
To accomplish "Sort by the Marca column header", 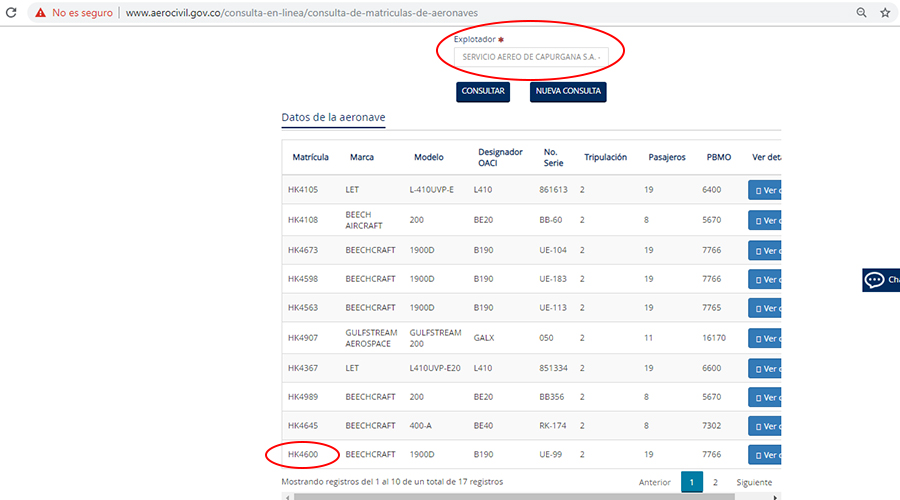I will (362, 157).
